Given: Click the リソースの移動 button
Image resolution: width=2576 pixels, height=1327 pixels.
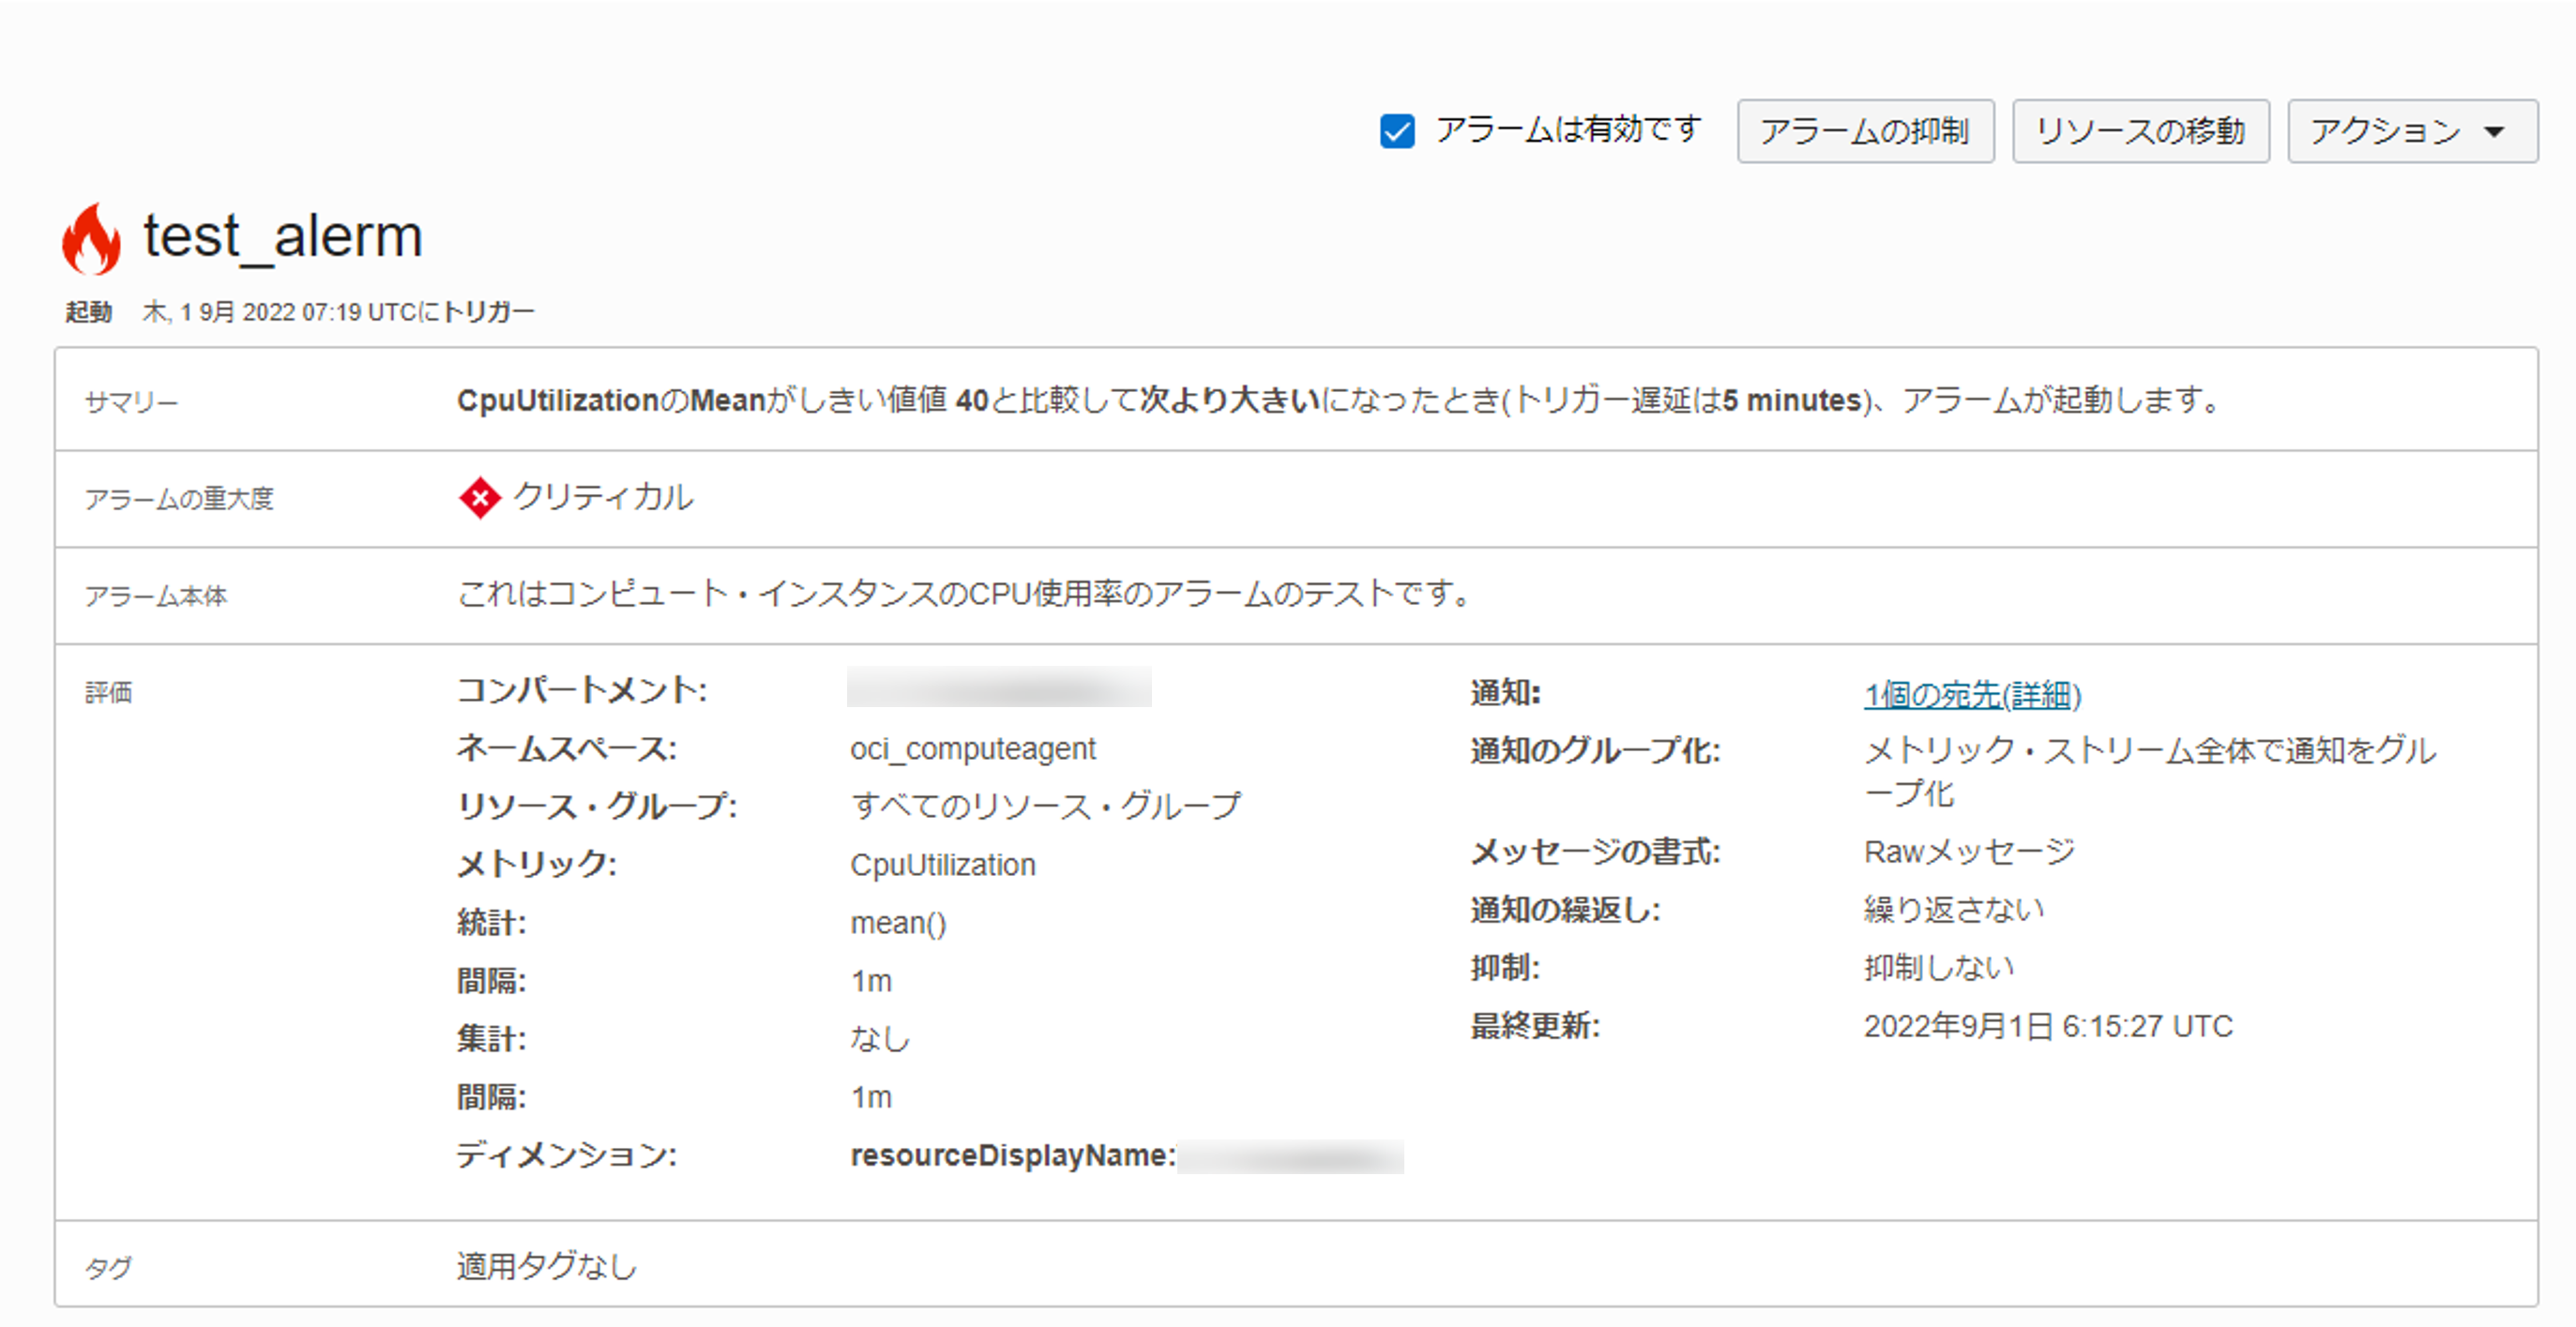Looking at the screenshot, I should pyautogui.click(x=2139, y=131).
